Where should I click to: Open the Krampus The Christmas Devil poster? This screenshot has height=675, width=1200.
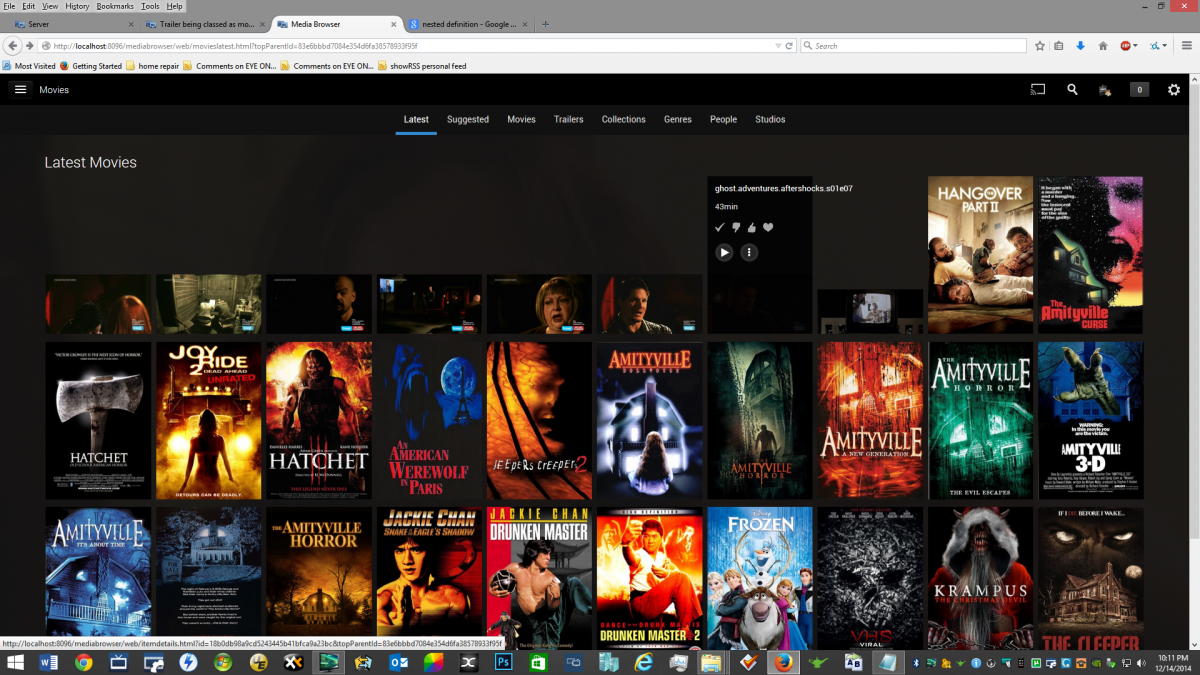(x=980, y=578)
